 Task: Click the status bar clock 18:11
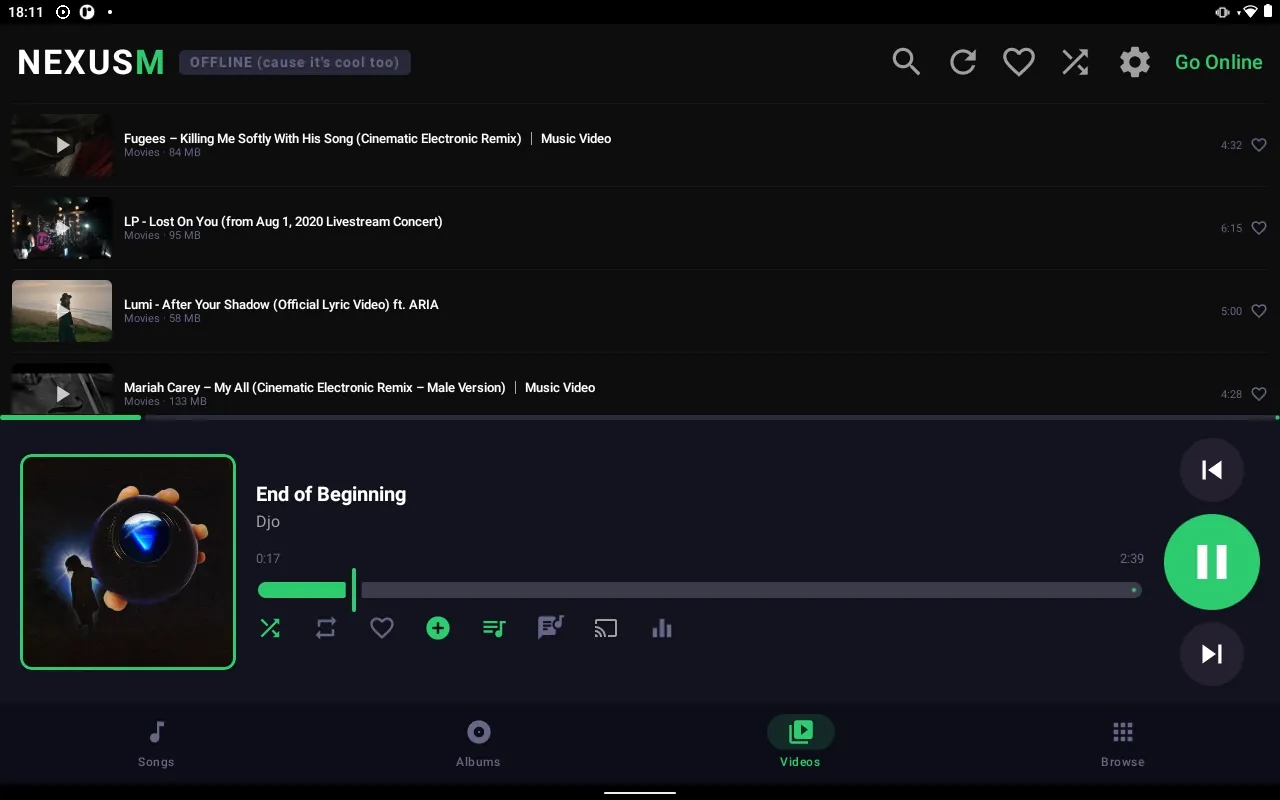pyautogui.click(x=26, y=12)
